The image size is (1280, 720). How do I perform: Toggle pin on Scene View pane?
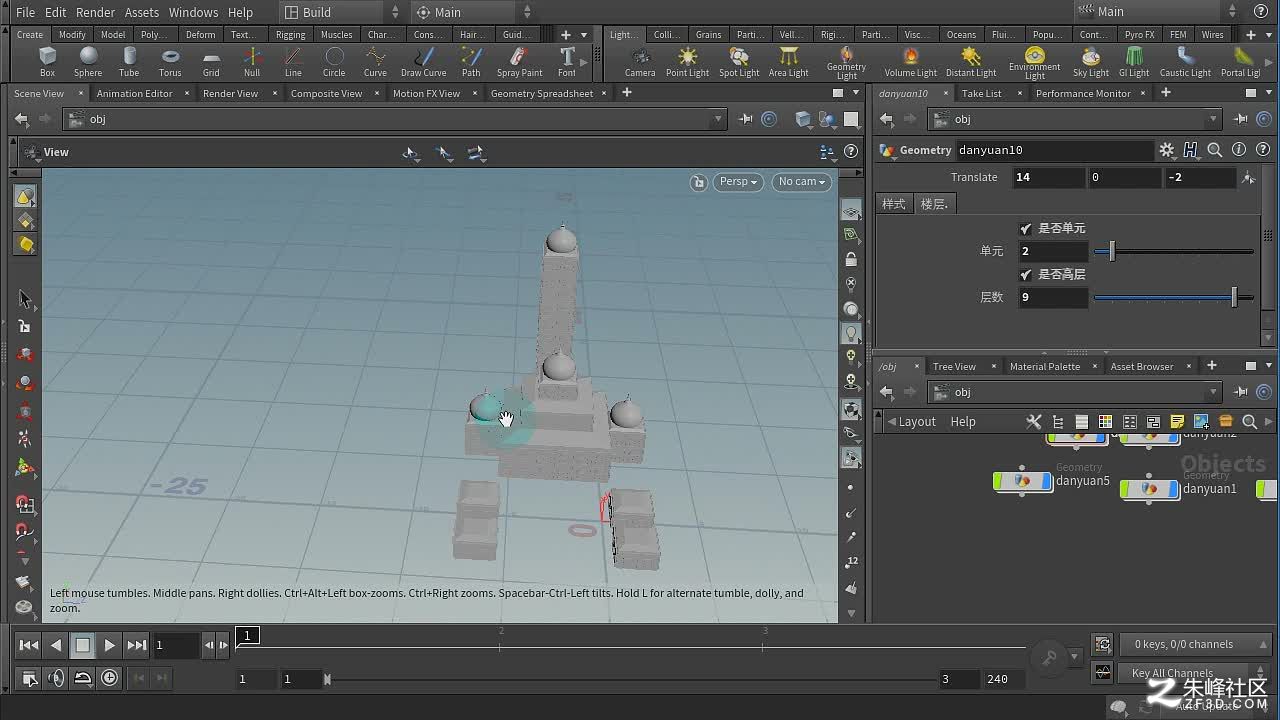pos(745,119)
